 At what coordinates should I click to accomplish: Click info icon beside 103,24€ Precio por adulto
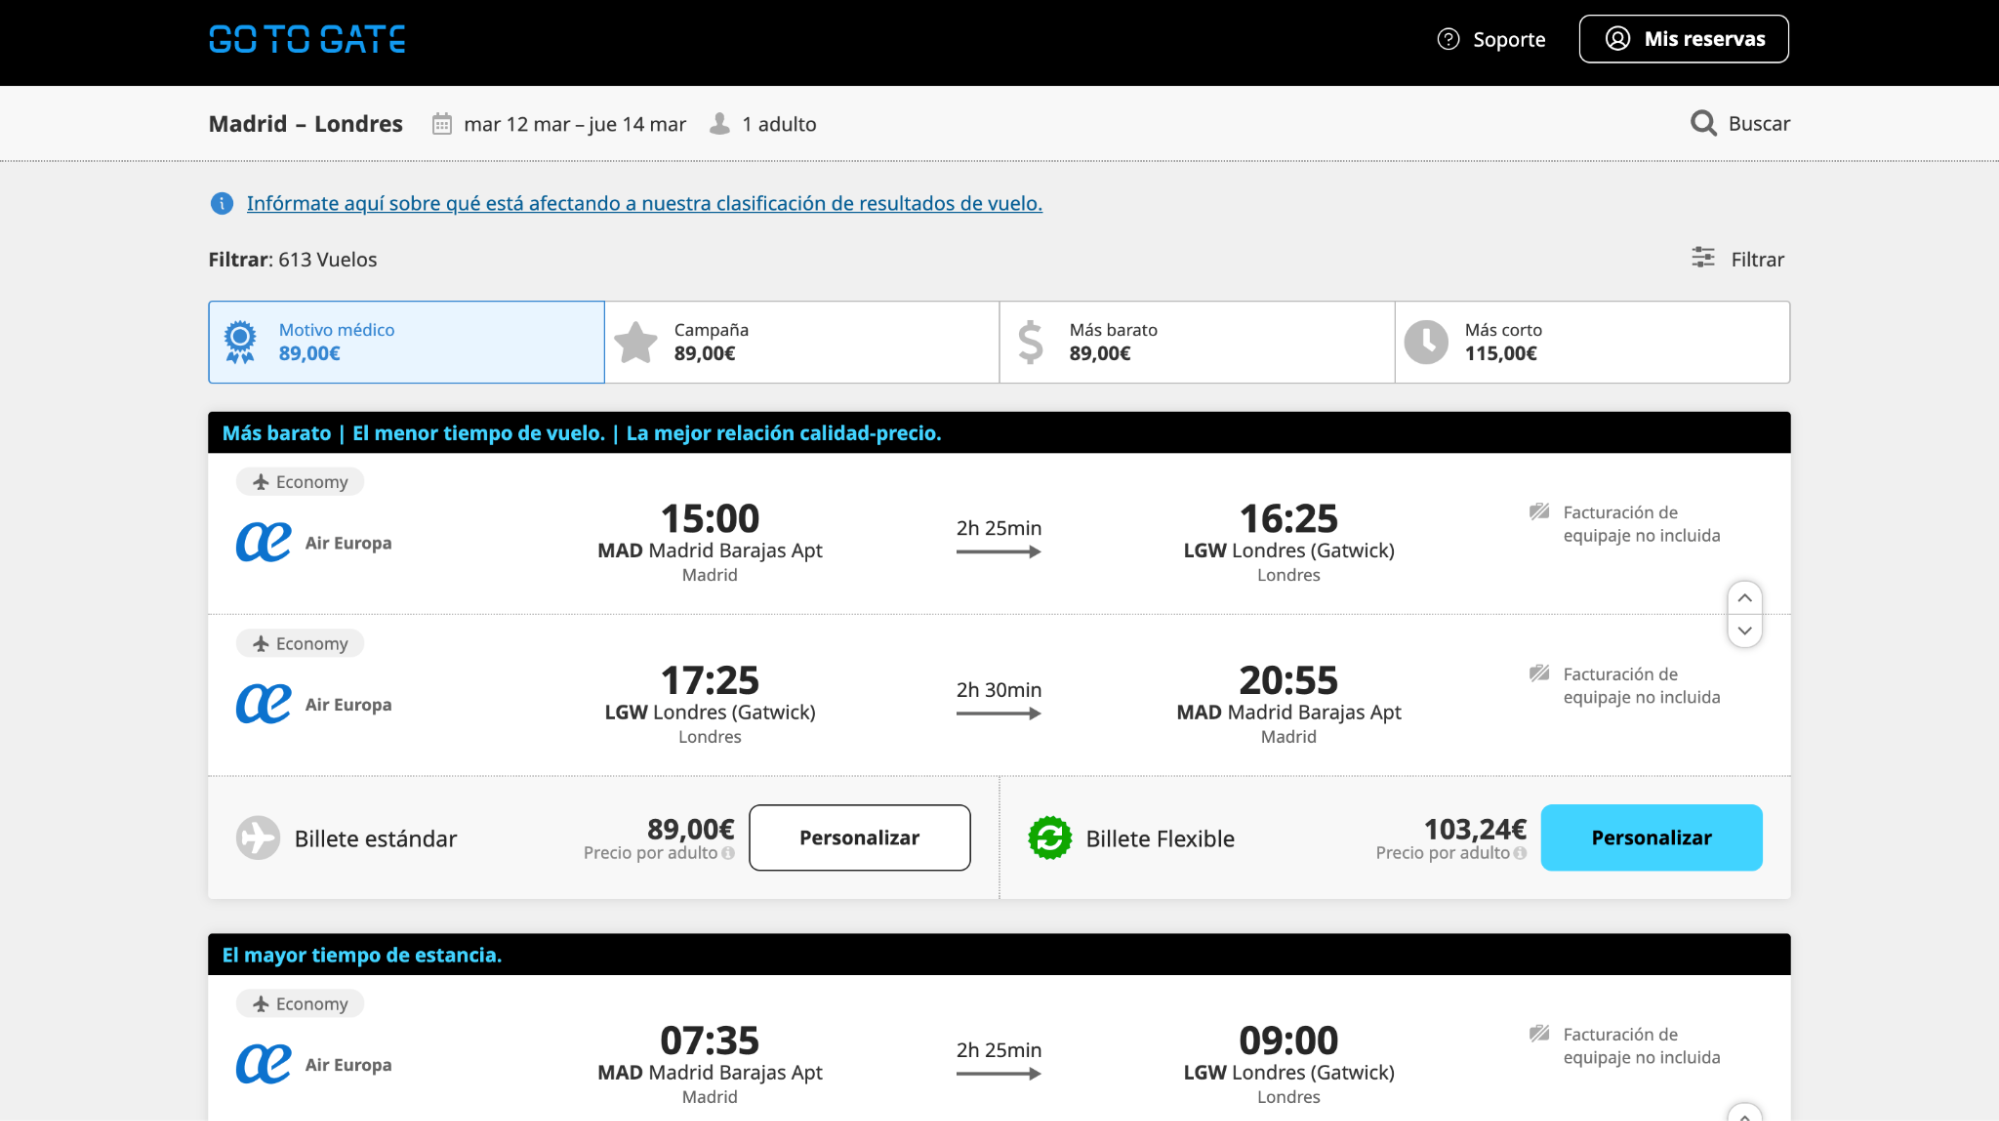tap(1520, 853)
